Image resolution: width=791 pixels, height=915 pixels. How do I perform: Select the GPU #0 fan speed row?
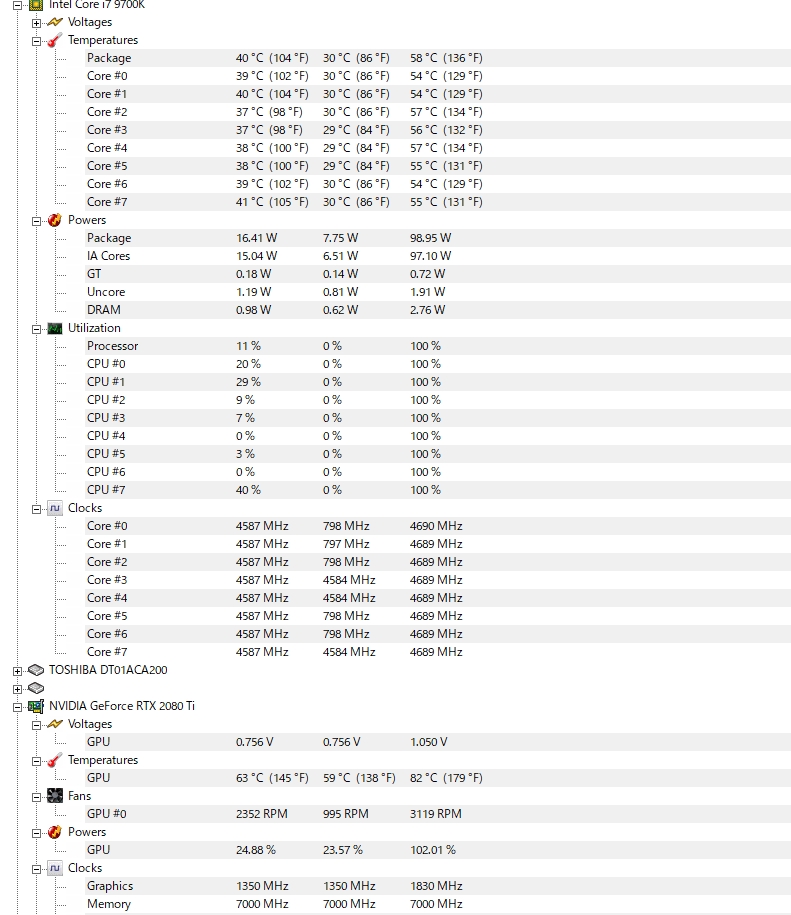(106, 814)
